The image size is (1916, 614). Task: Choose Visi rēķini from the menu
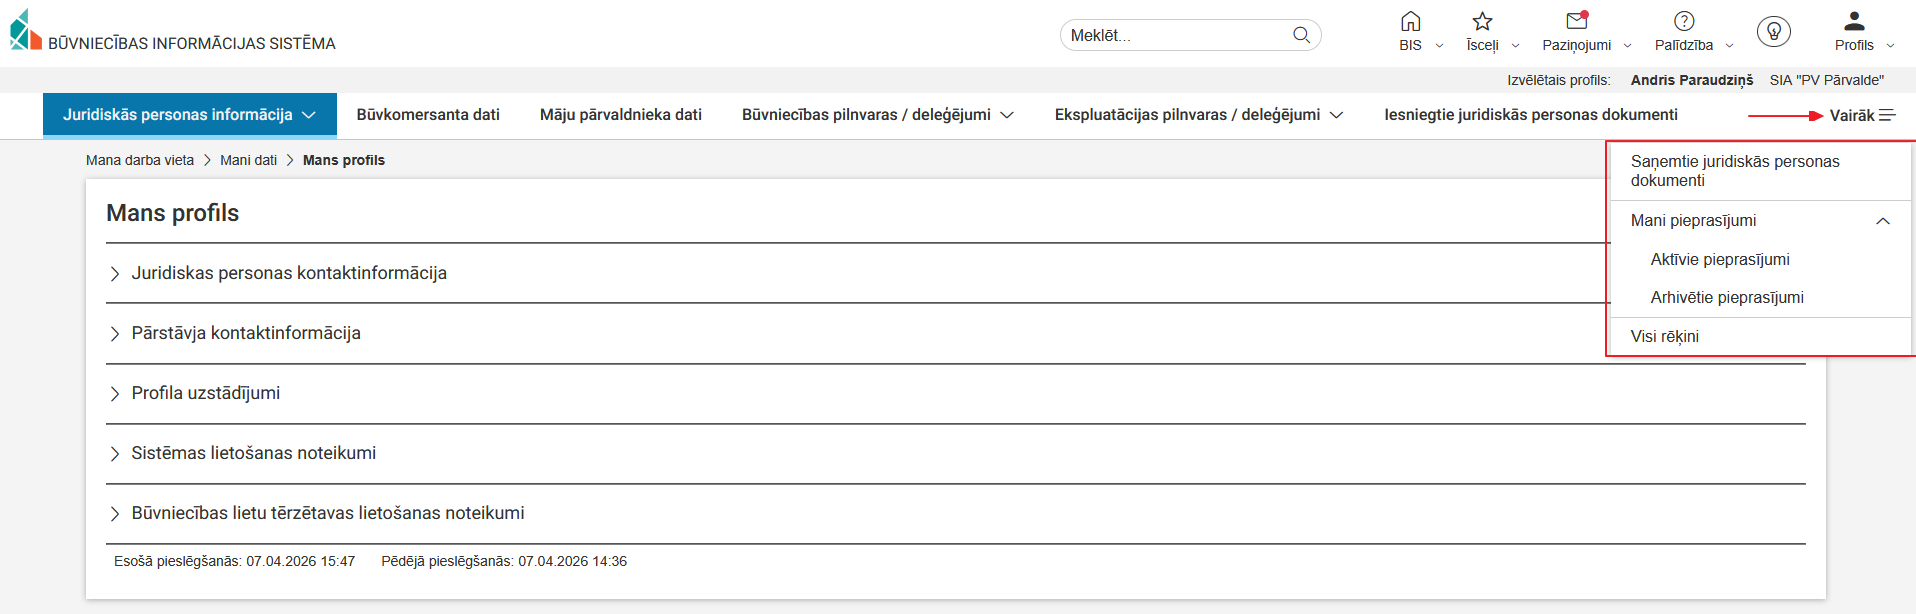click(x=1665, y=337)
